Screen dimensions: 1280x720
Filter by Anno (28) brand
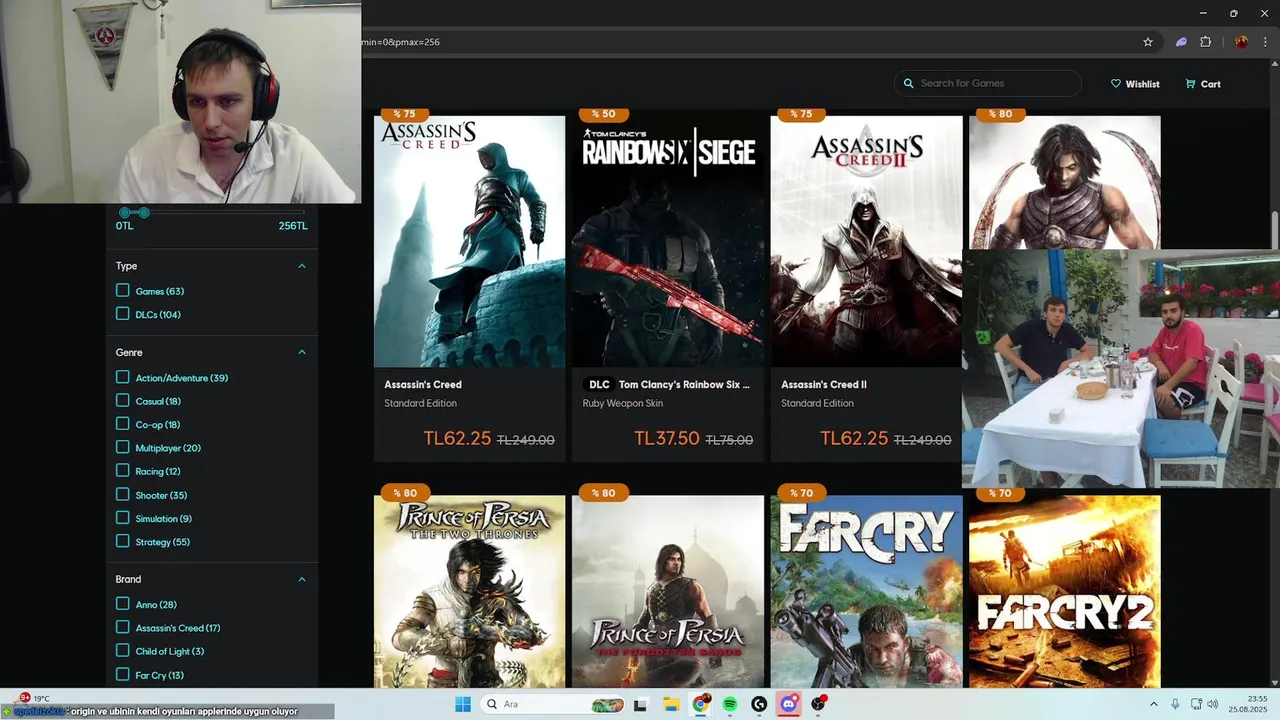pyautogui.click(x=123, y=604)
